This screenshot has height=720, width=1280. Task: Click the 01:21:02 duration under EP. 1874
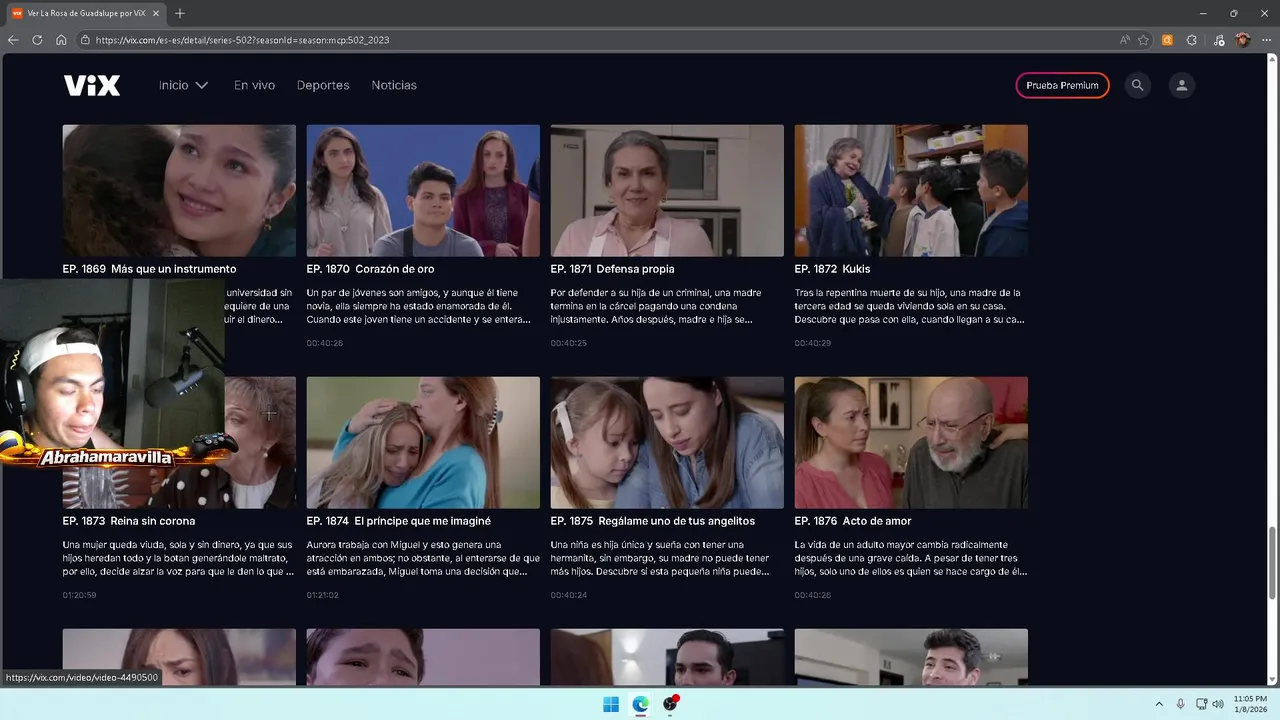pyautogui.click(x=323, y=595)
